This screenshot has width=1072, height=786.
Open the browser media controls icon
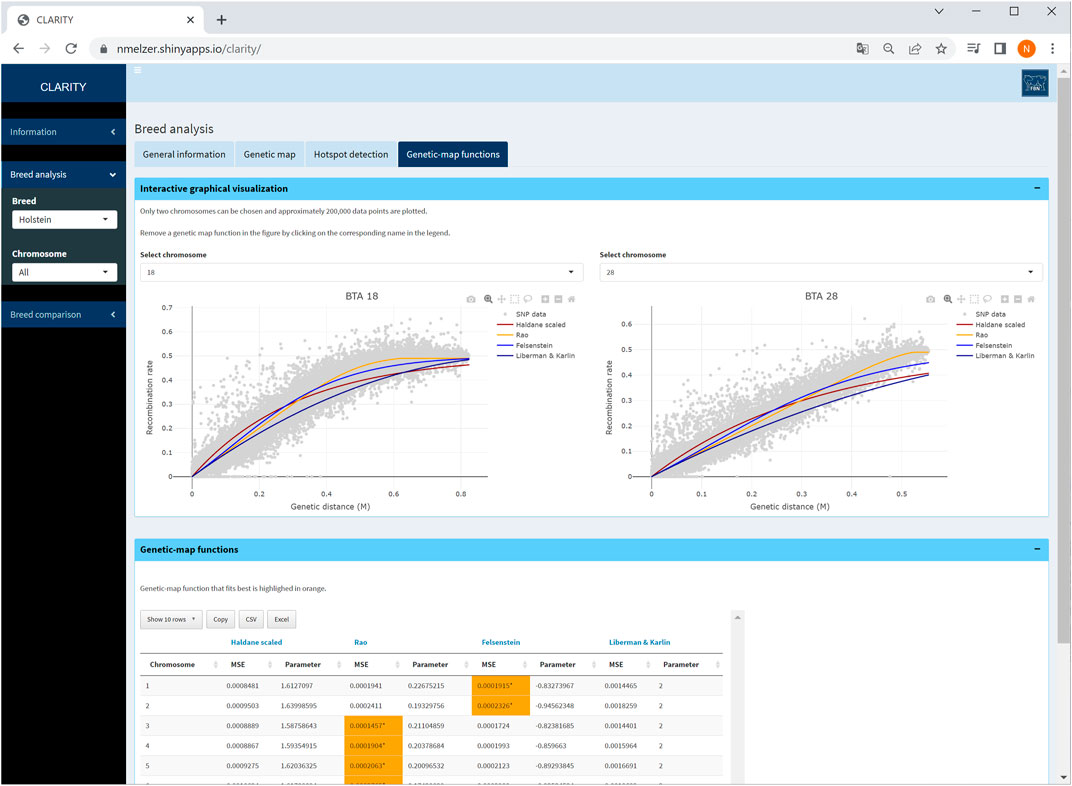974,49
